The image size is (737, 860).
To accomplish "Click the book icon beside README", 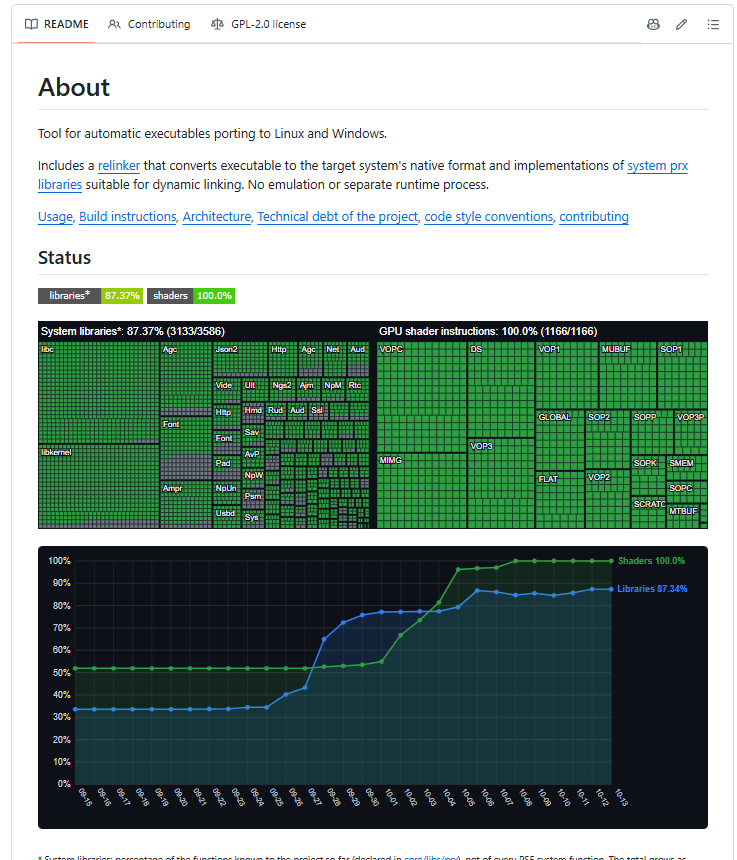I will [31, 24].
